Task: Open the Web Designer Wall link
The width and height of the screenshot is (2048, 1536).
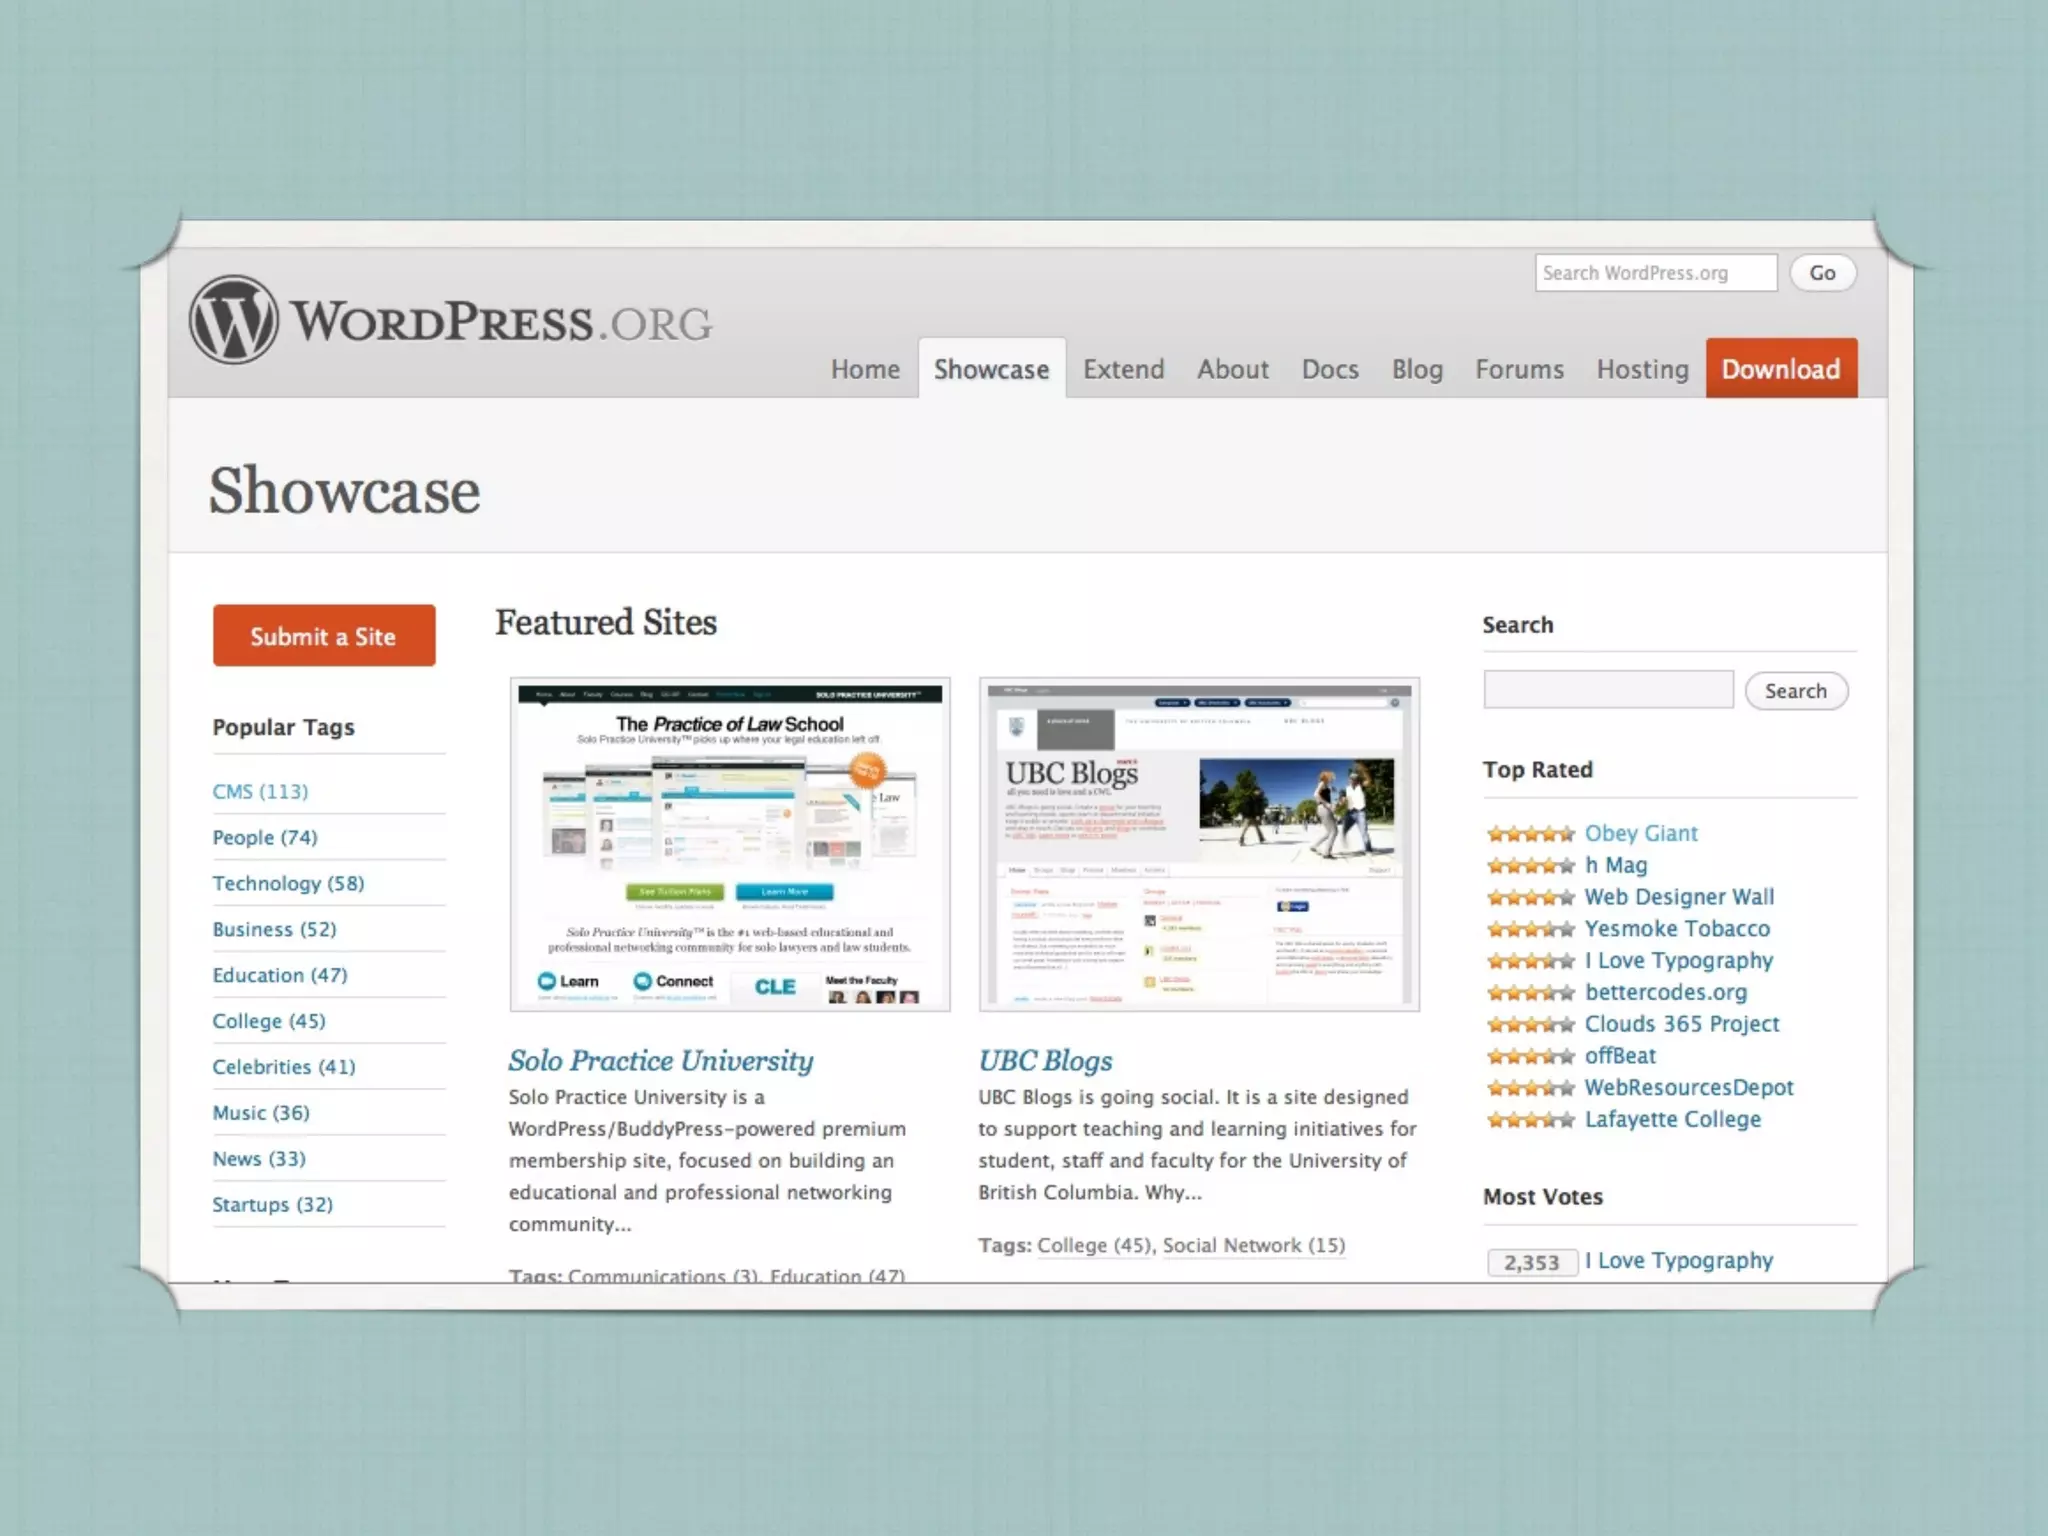Action: coord(1679,897)
